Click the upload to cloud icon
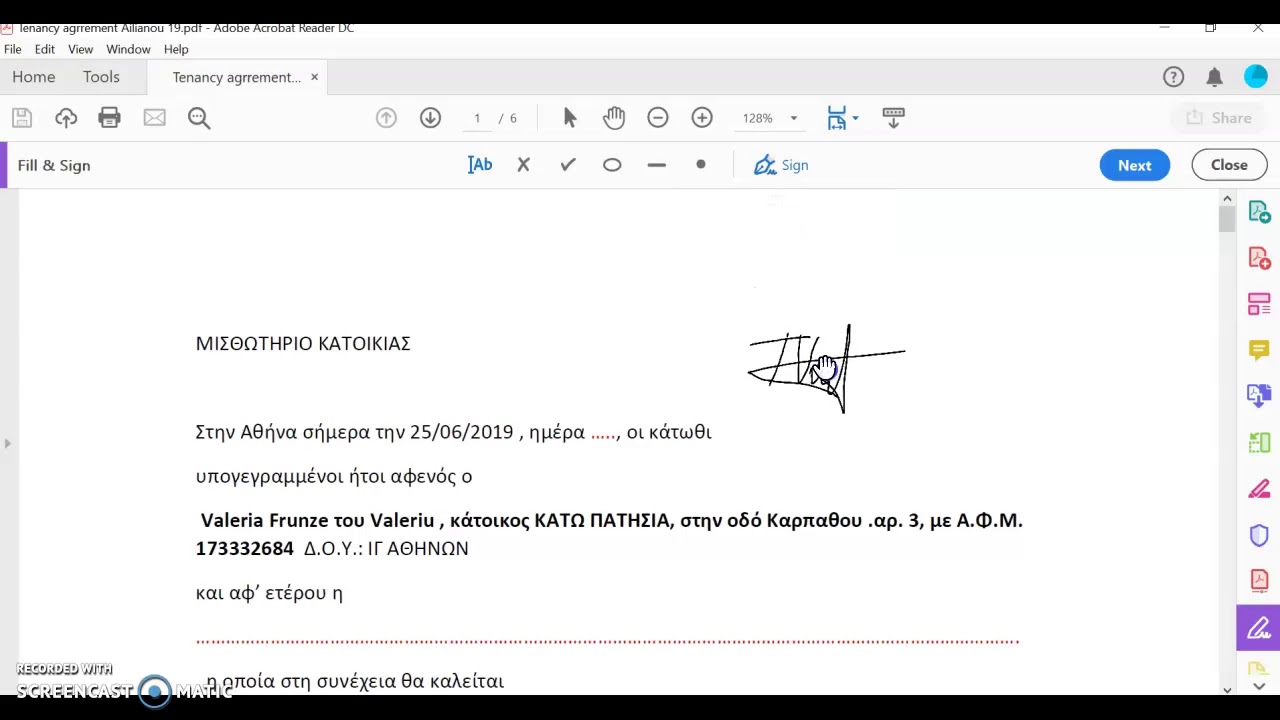This screenshot has width=1280, height=720. pyautogui.click(x=66, y=118)
